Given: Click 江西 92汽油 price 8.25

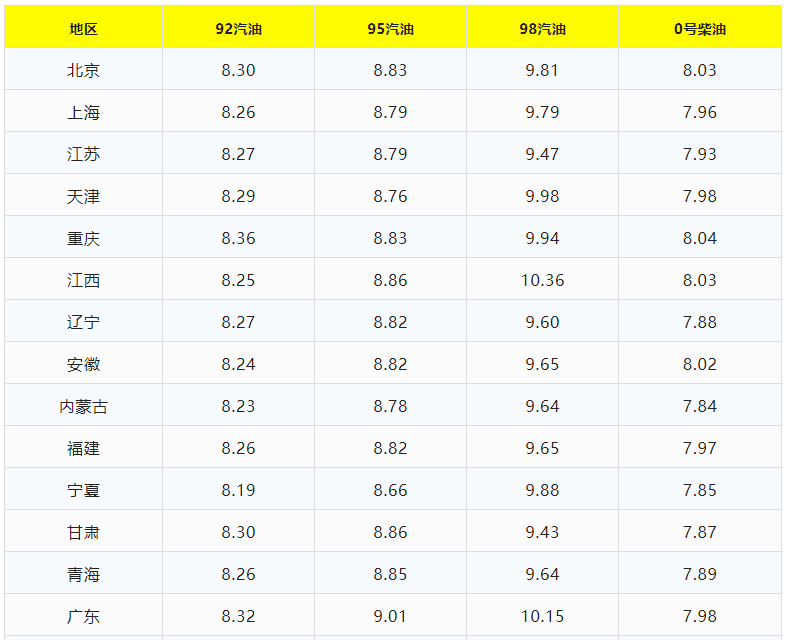Looking at the screenshot, I should [x=239, y=280].
